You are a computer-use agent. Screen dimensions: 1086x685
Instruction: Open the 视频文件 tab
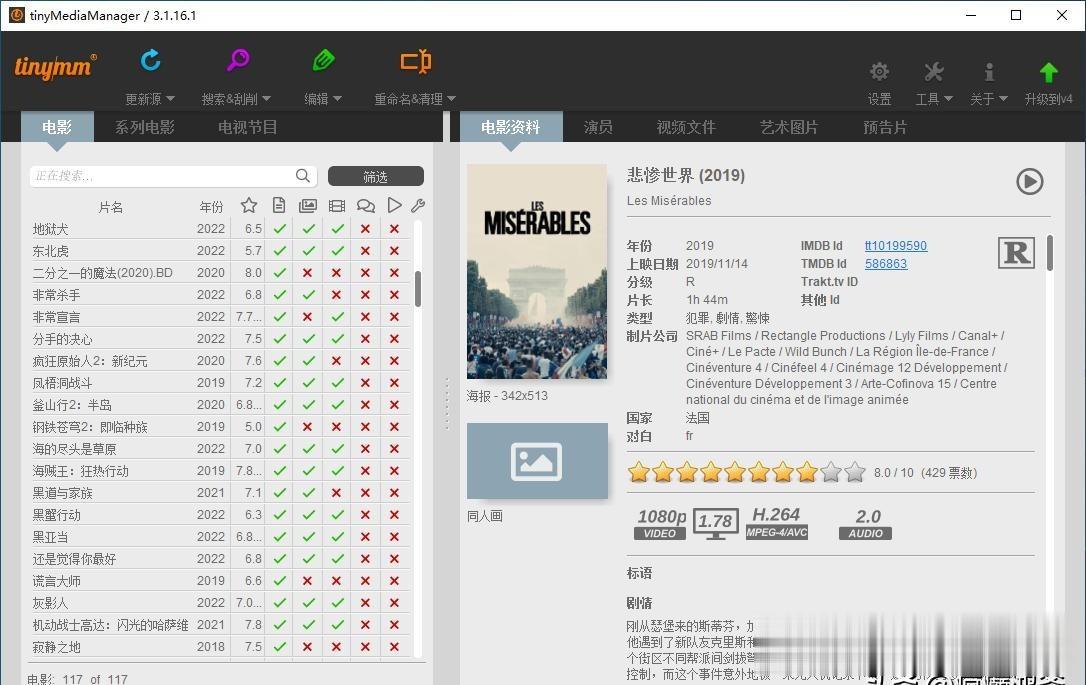click(x=686, y=127)
